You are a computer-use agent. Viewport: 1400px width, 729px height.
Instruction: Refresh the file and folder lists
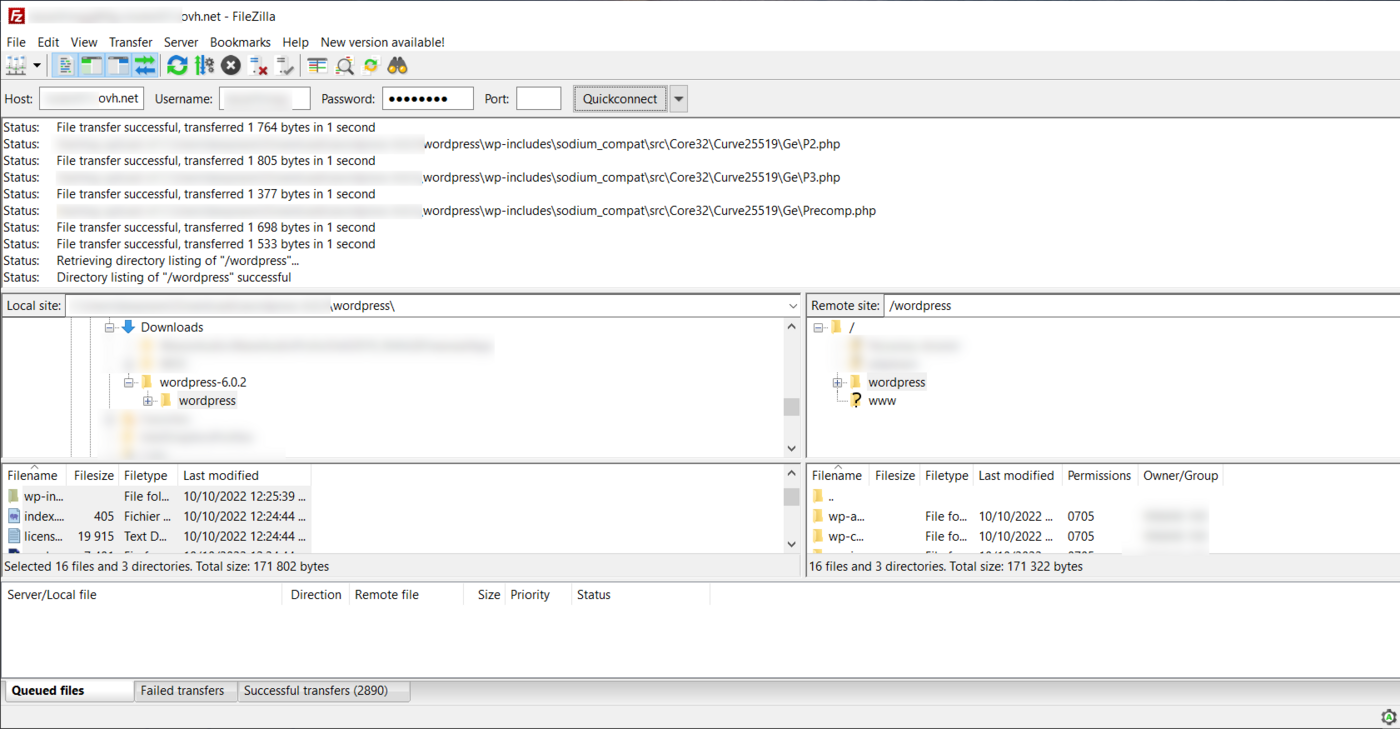[177, 66]
